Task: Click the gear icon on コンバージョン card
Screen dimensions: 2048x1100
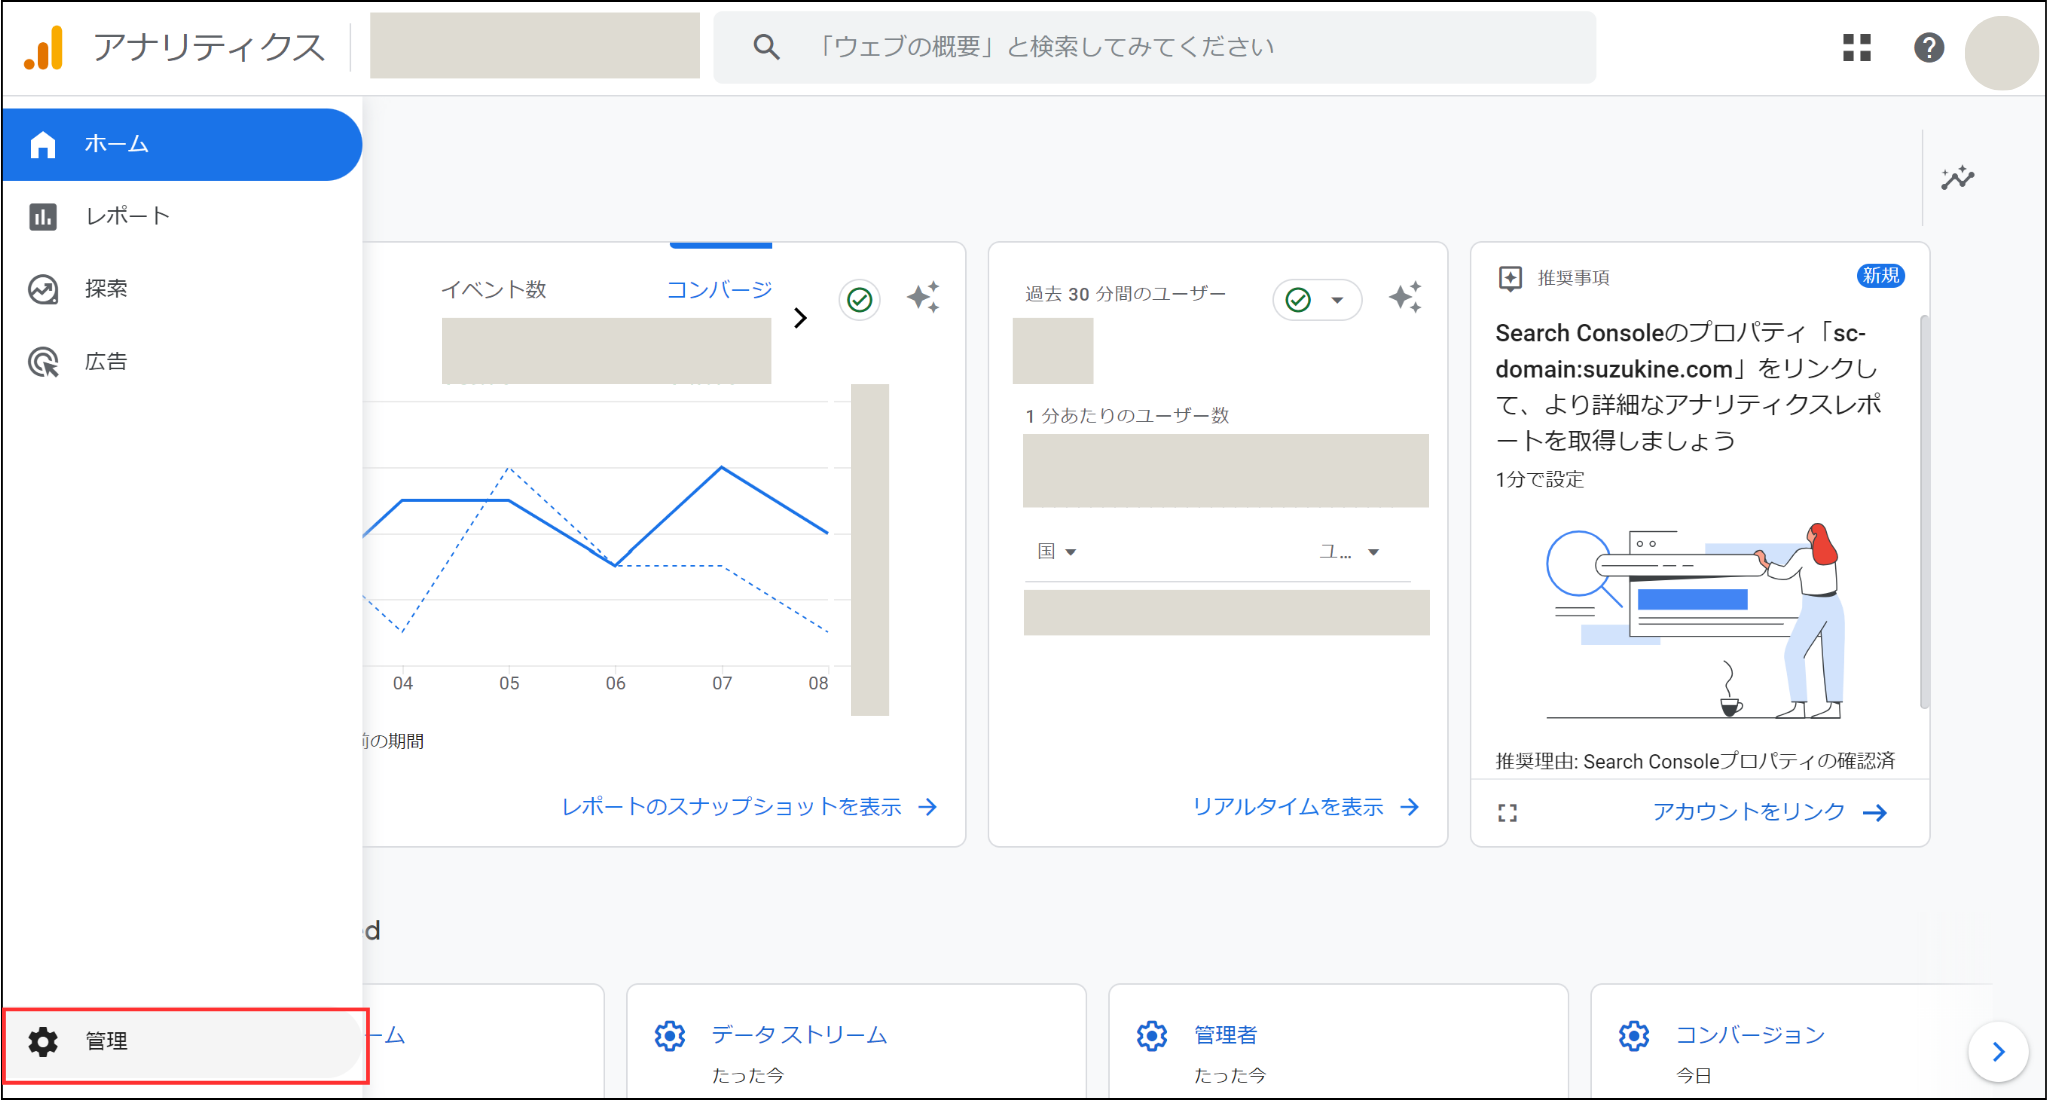Action: 1634,1036
